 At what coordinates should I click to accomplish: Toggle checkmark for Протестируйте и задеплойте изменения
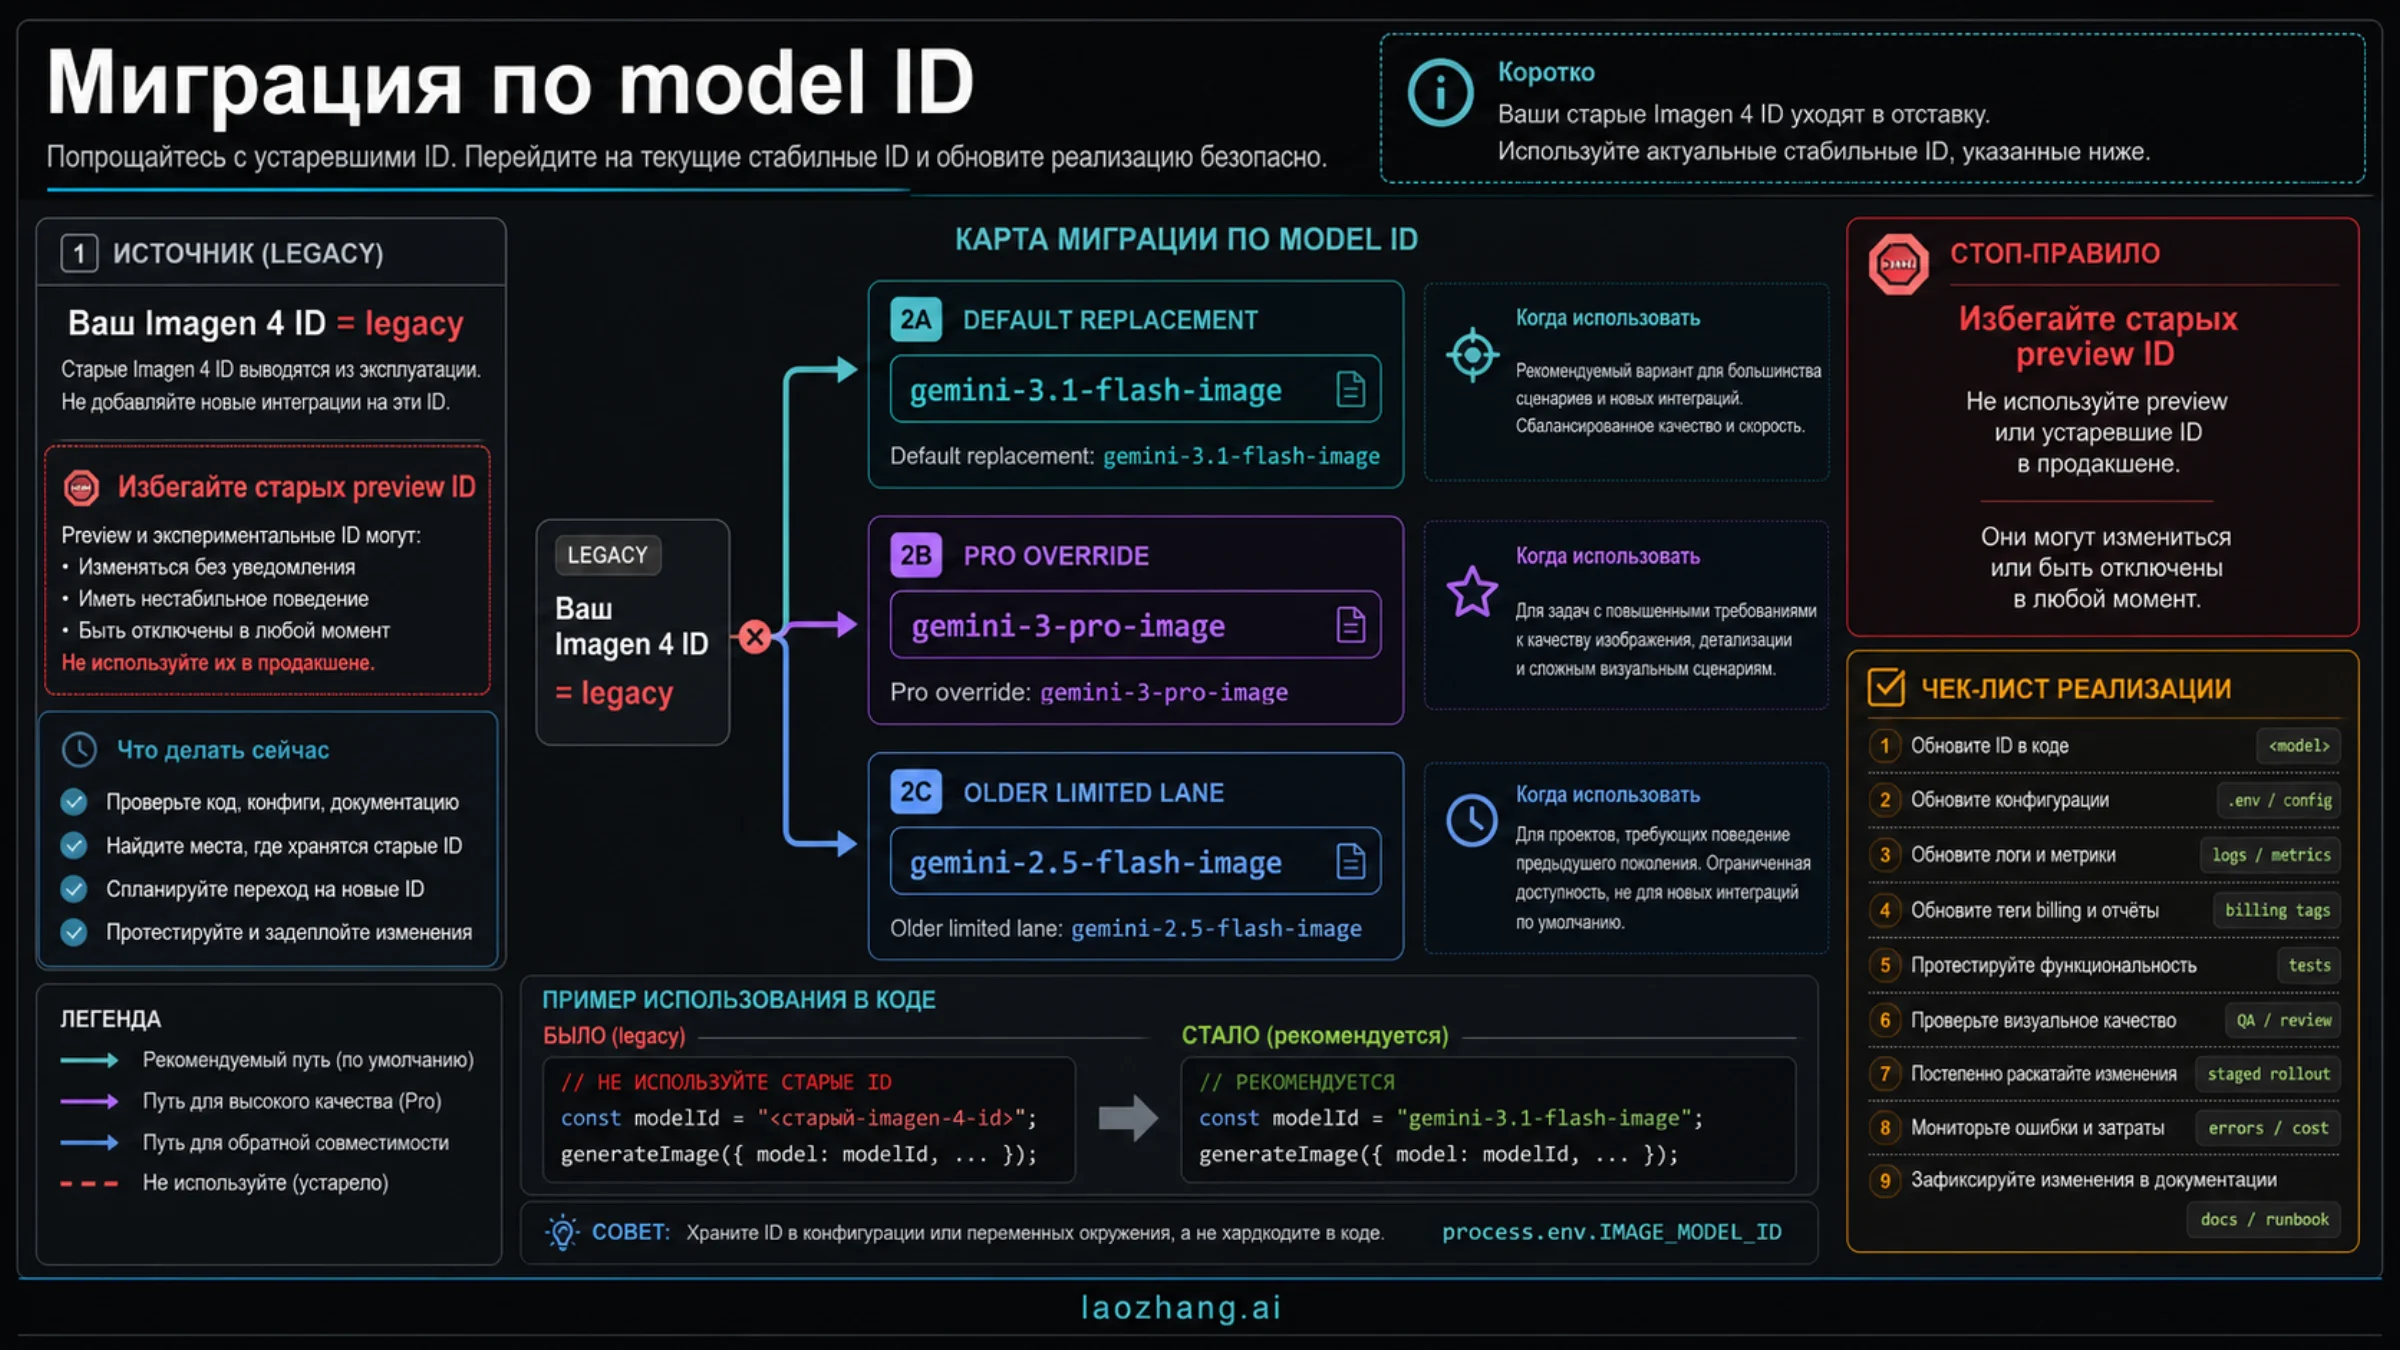point(73,932)
